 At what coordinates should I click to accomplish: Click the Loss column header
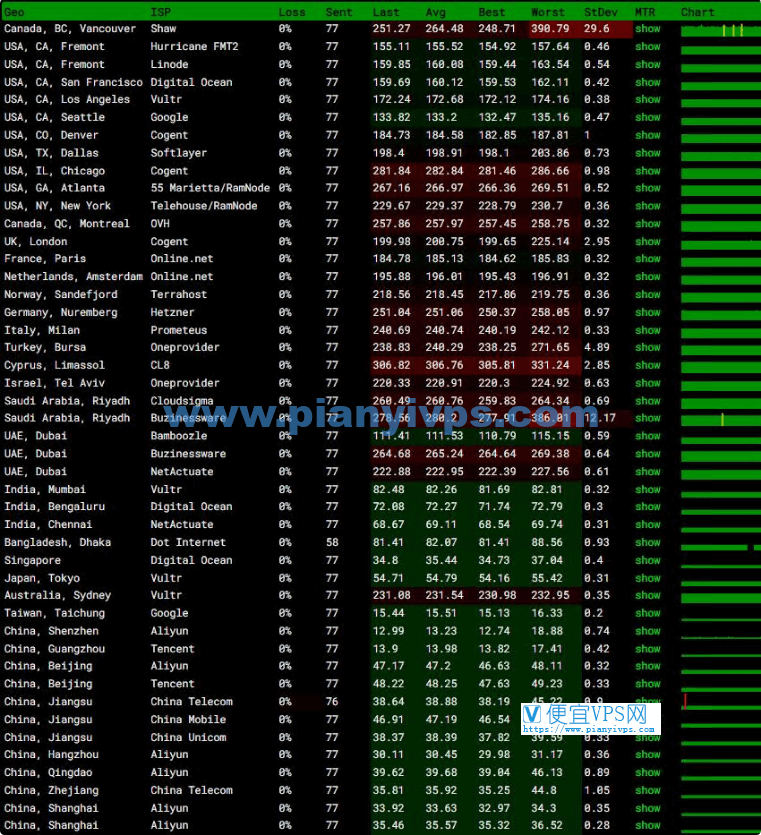292,12
